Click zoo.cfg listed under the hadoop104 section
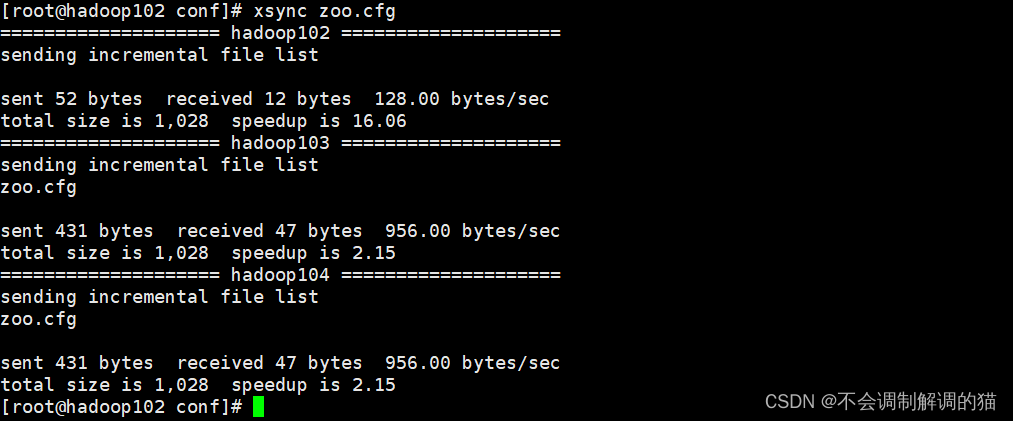Screen dimensions: 1013x421 [38, 319]
